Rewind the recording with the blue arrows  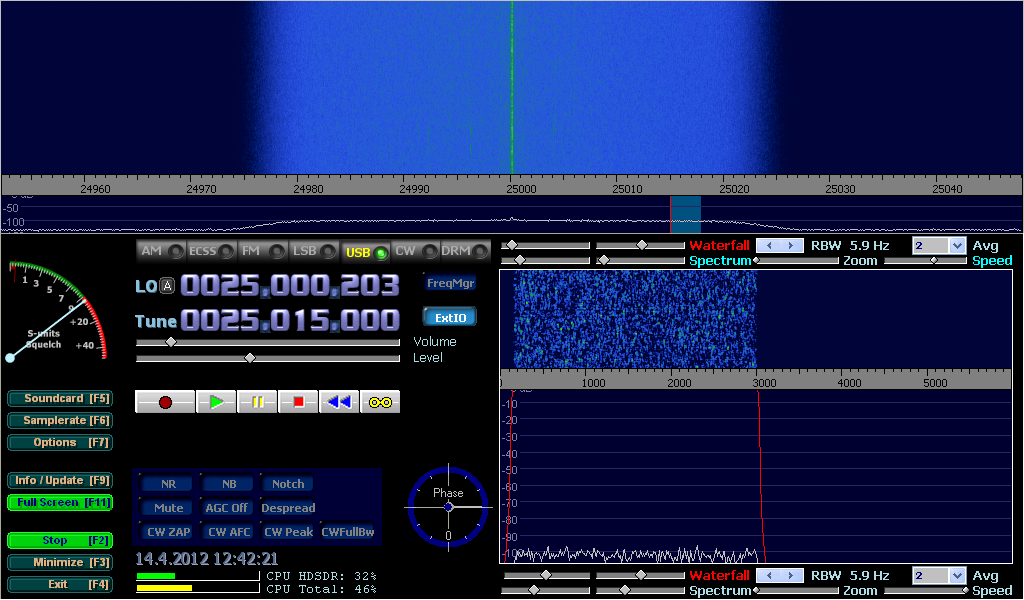pyautogui.click(x=339, y=402)
